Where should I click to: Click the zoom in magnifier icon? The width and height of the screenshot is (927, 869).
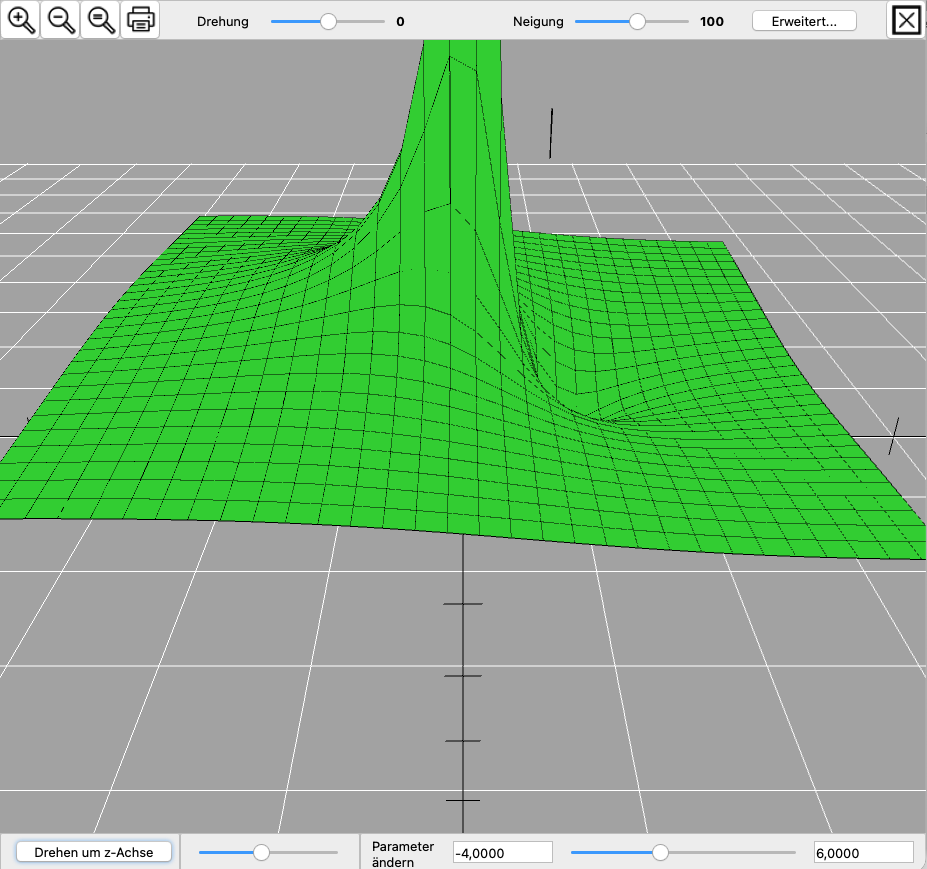click(20, 19)
